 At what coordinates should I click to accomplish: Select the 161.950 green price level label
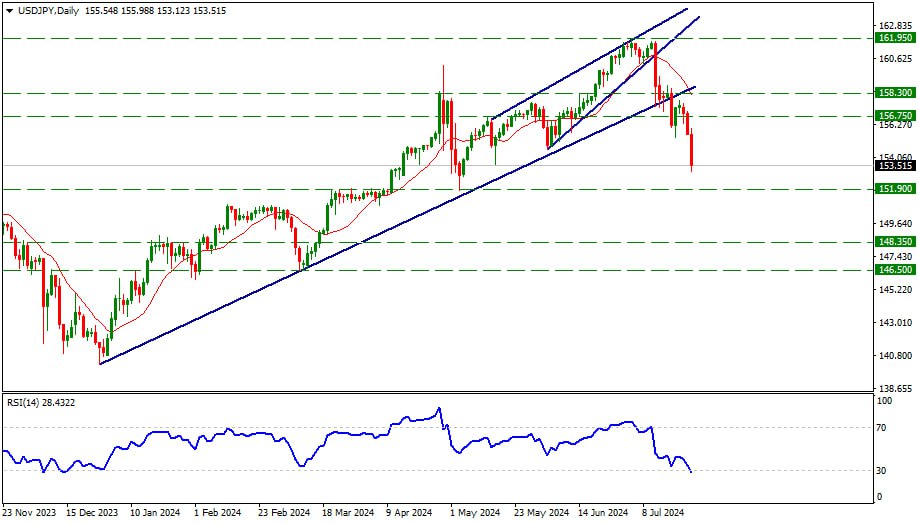click(895, 38)
